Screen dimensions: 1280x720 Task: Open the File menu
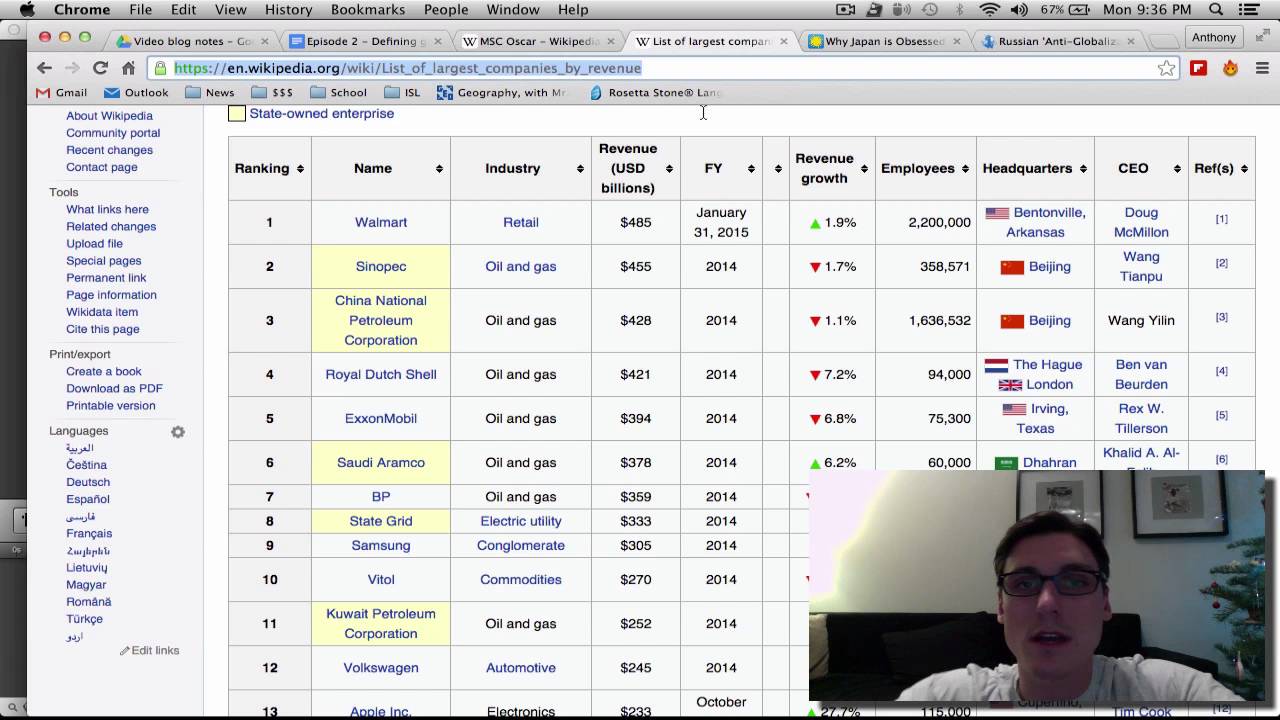(140, 10)
